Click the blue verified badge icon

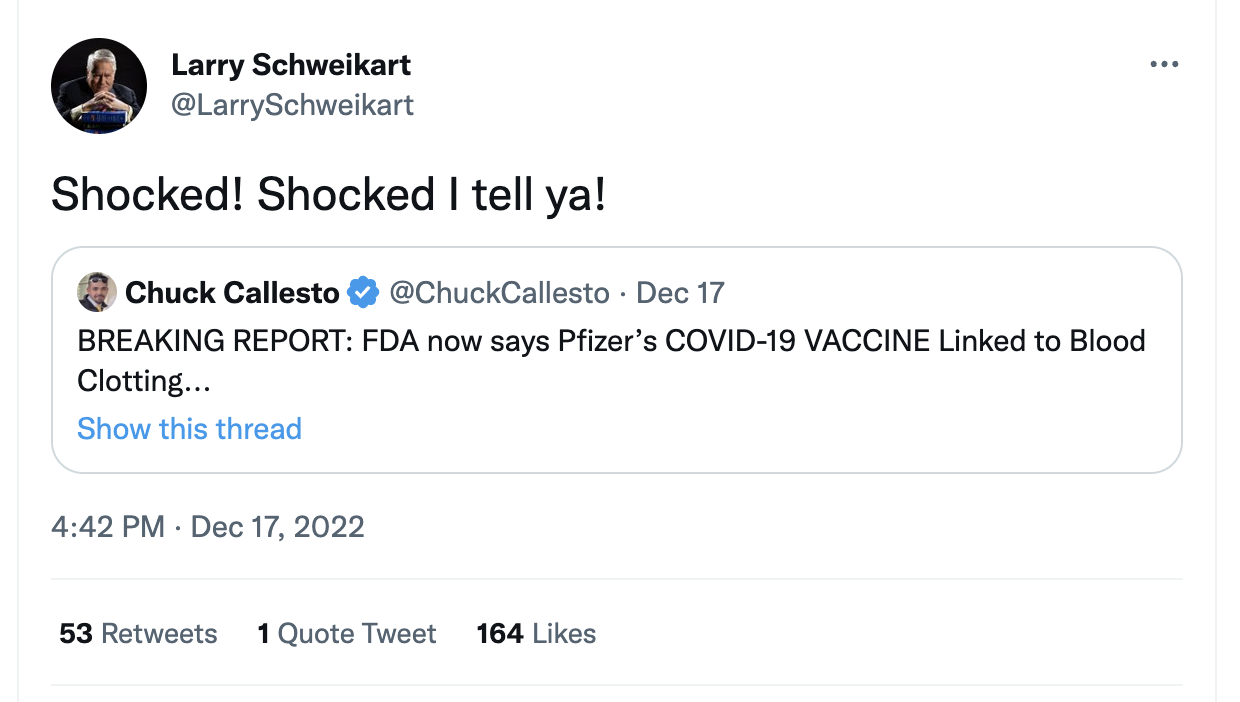point(362,293)
